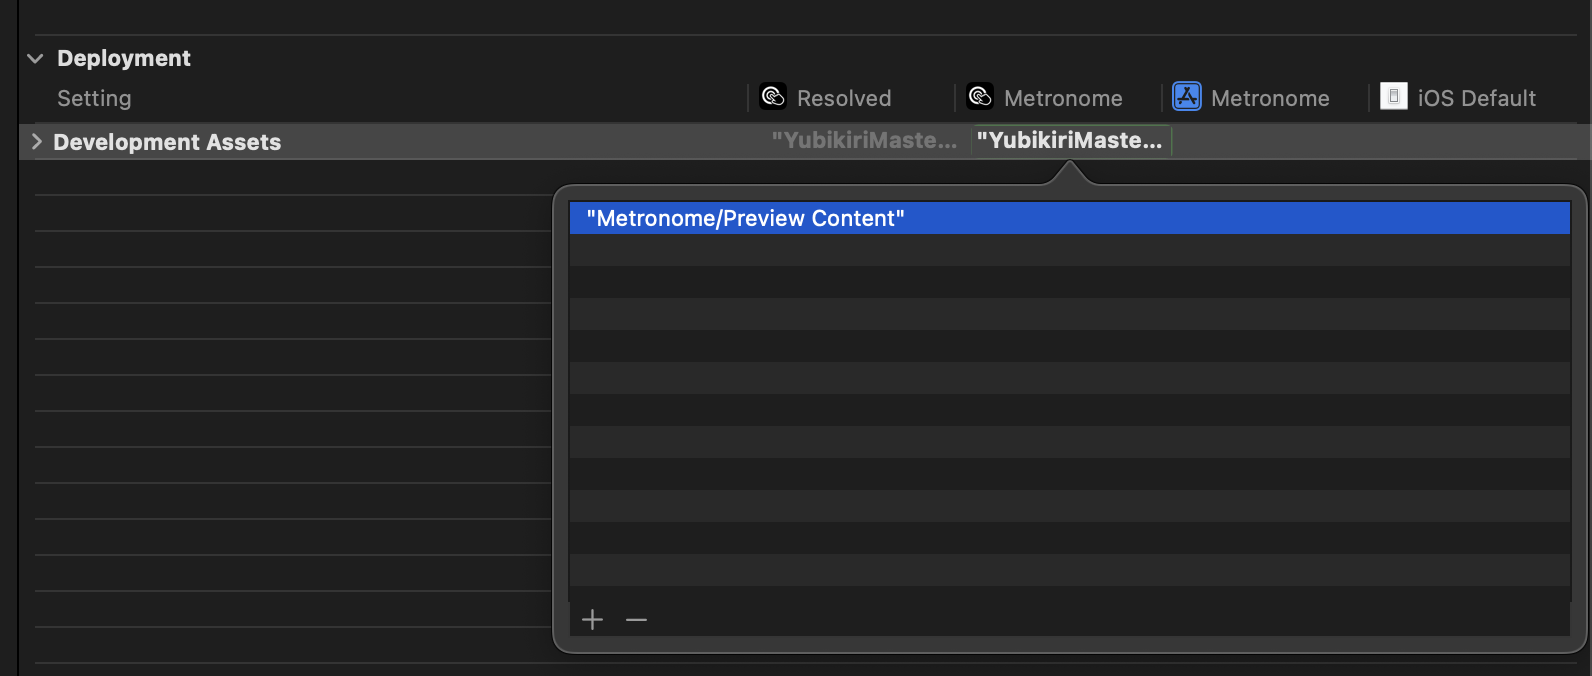Viewport: 1592px width, 676px height.
Task: Click the iOS Default column label
Action: [x=1476, y=98]
